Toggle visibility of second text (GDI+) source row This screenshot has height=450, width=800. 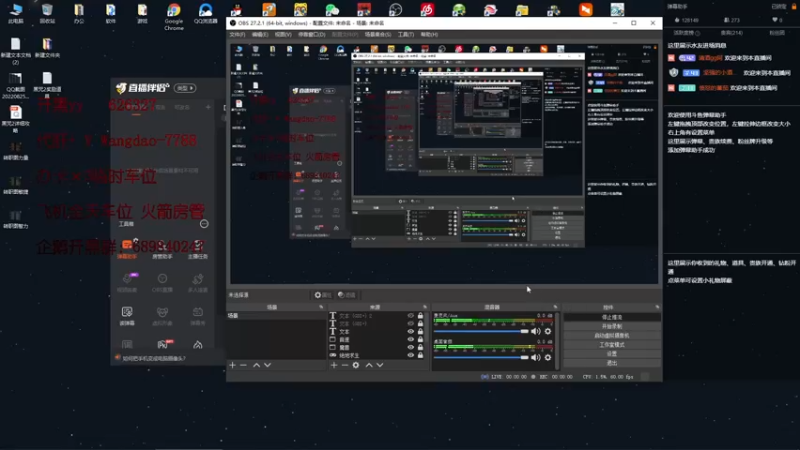411,323
